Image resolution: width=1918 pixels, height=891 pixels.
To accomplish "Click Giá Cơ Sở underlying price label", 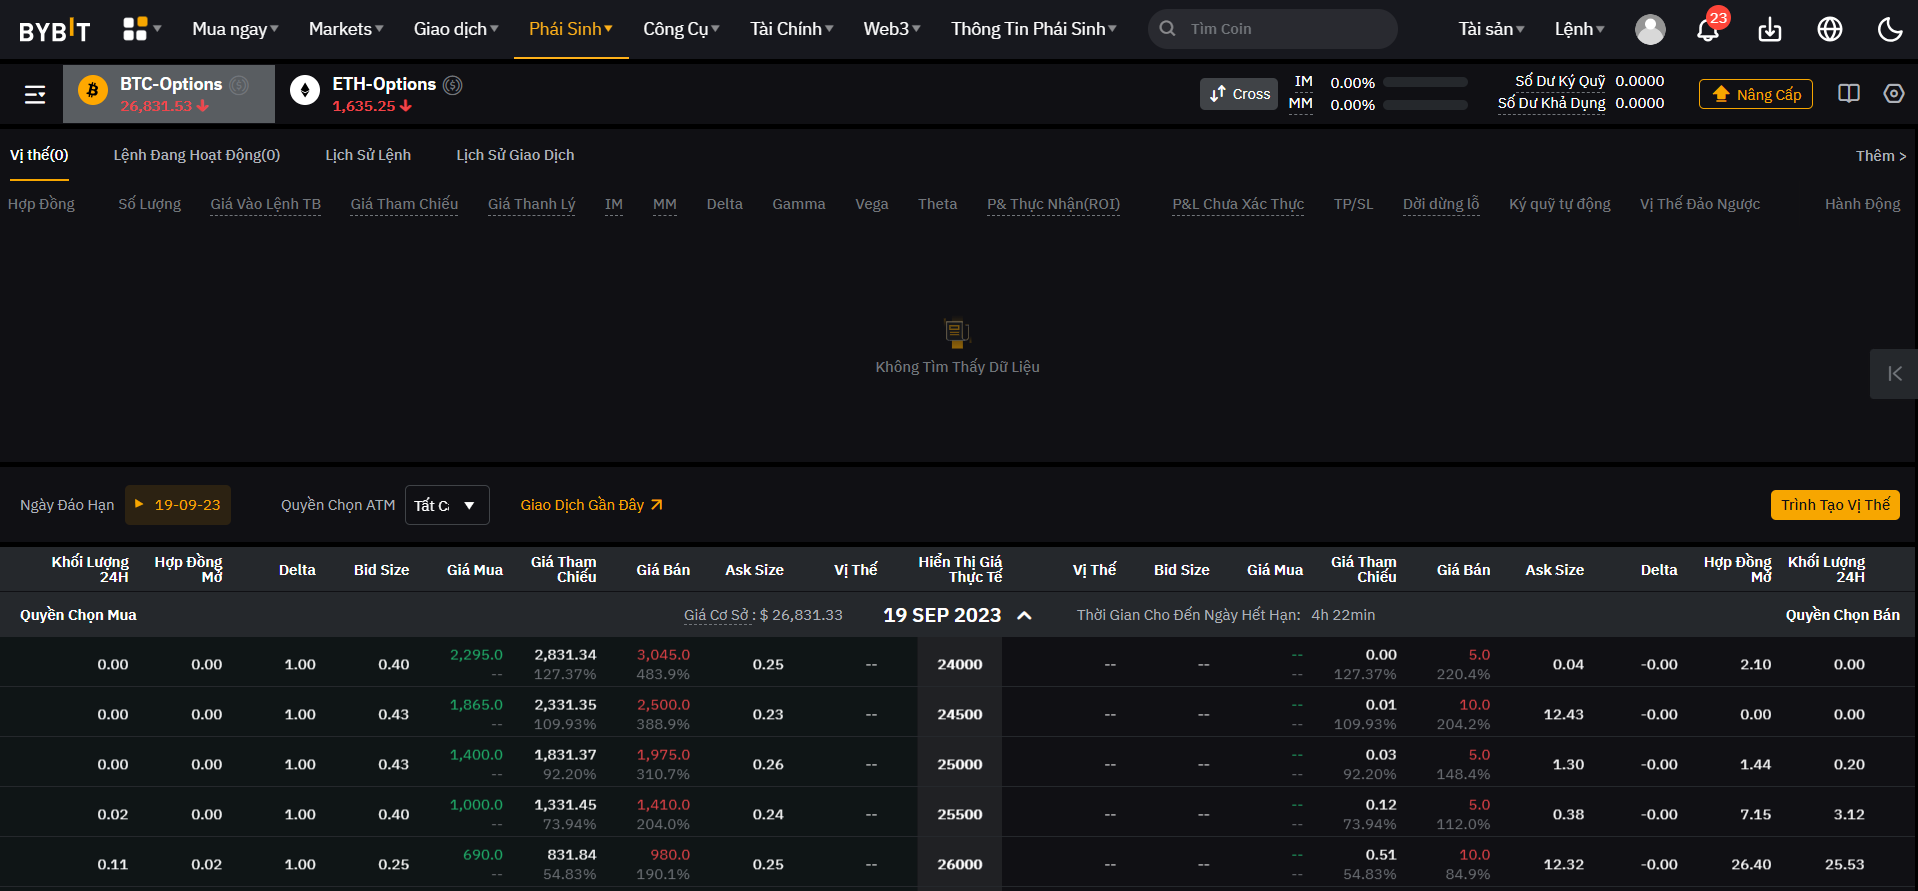I will pyautogui.click(x=718, y=615).
